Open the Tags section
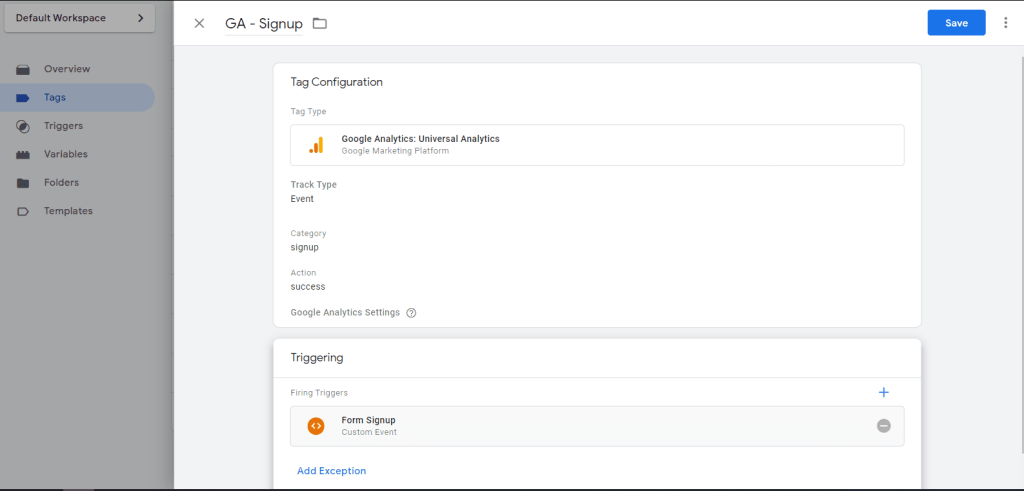The height and width of the screenshot is (491, 1024). click(x=55, y=98)
